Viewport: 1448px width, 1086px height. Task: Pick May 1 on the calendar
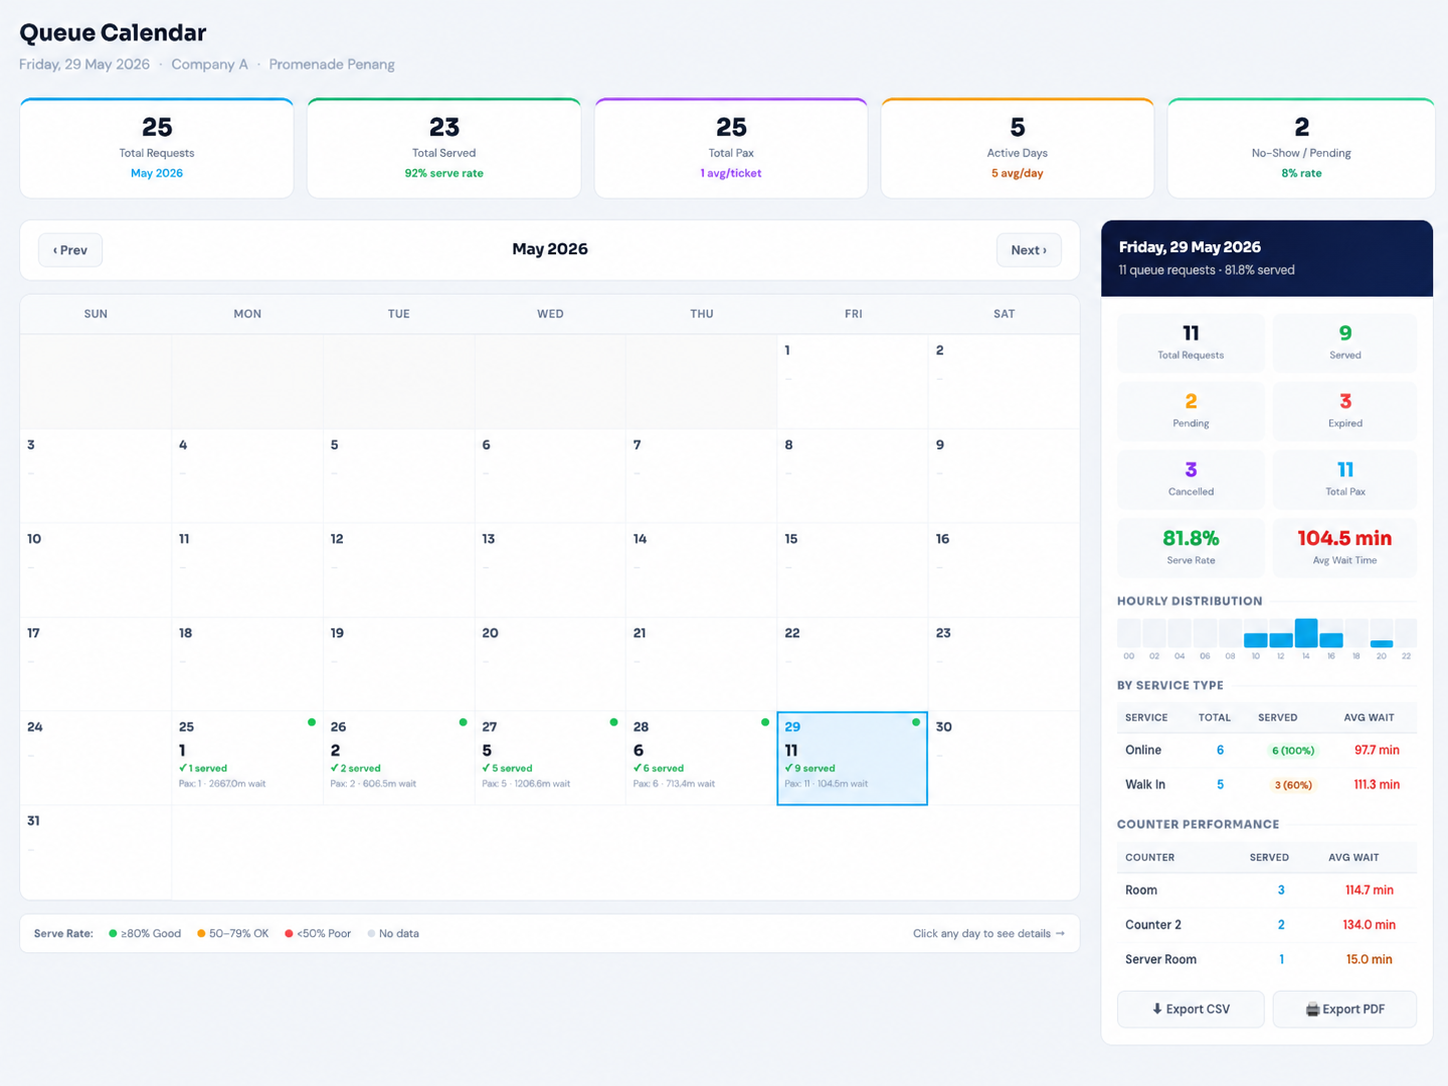[x=852, y=381]
